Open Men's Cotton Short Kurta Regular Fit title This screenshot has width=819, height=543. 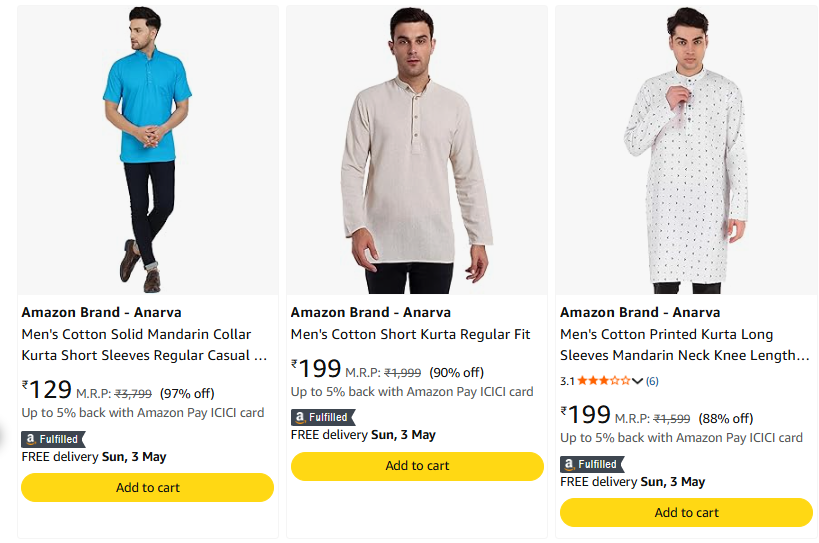(x=410, y=334)
